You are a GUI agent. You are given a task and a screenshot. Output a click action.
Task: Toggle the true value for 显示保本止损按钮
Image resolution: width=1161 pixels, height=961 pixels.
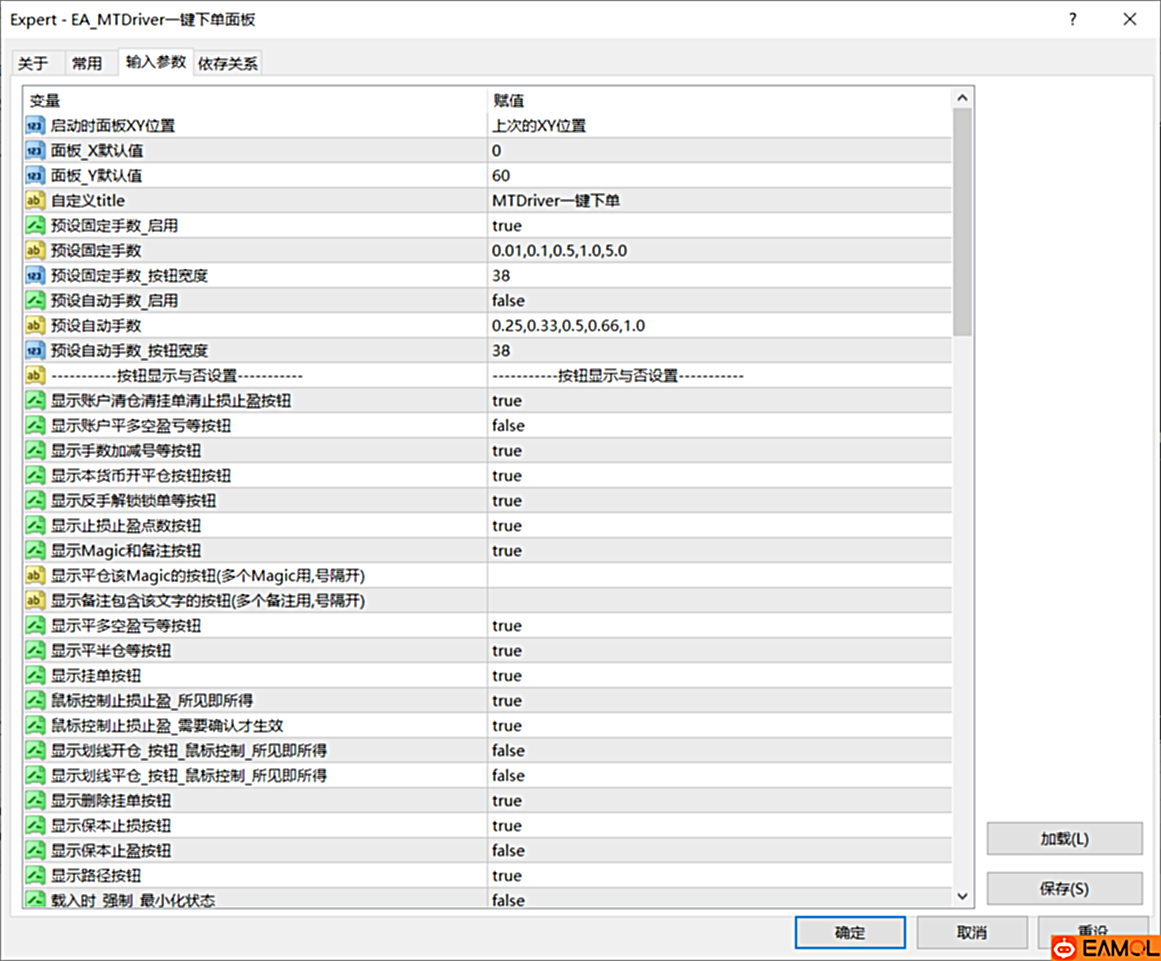click(x=507, y=826)
